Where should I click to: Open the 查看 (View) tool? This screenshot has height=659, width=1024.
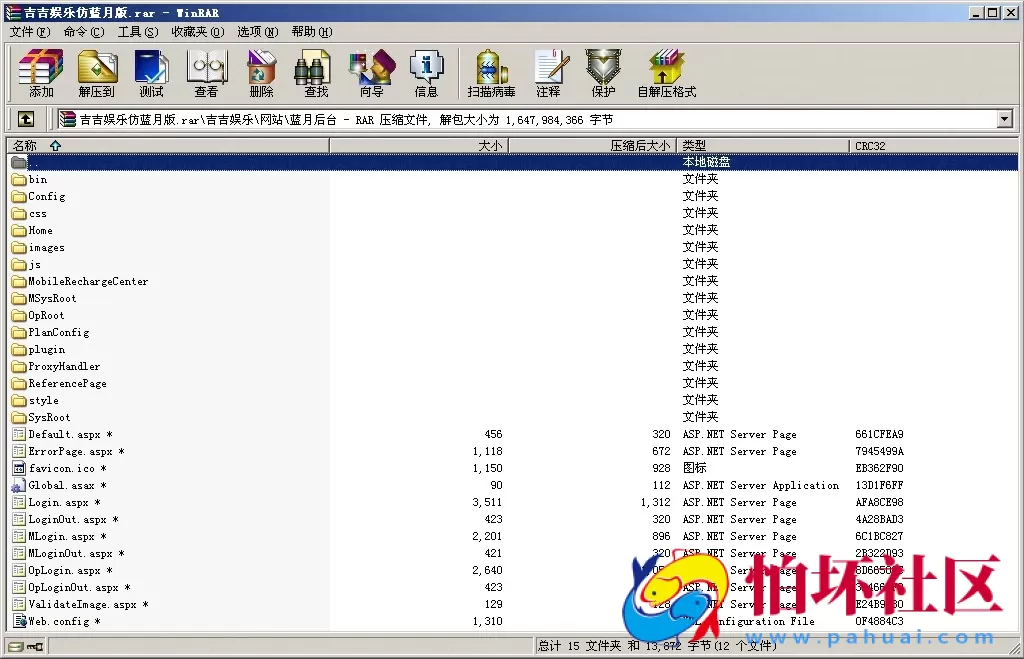click(206, 73)
